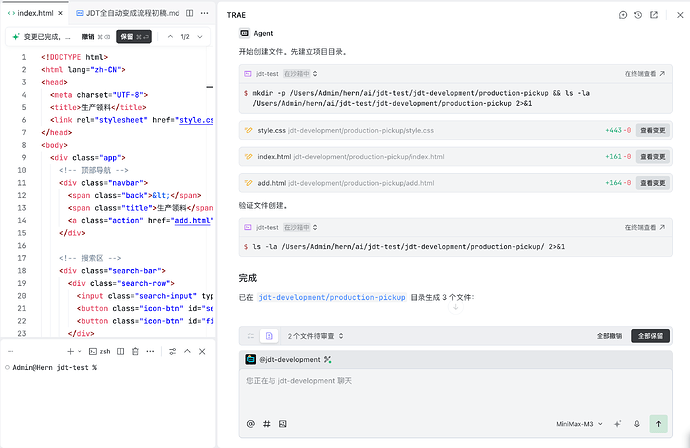Screen dimensions: 690x448
Task: Go to previous change with up chevron
Action: (x=170, y=37)
